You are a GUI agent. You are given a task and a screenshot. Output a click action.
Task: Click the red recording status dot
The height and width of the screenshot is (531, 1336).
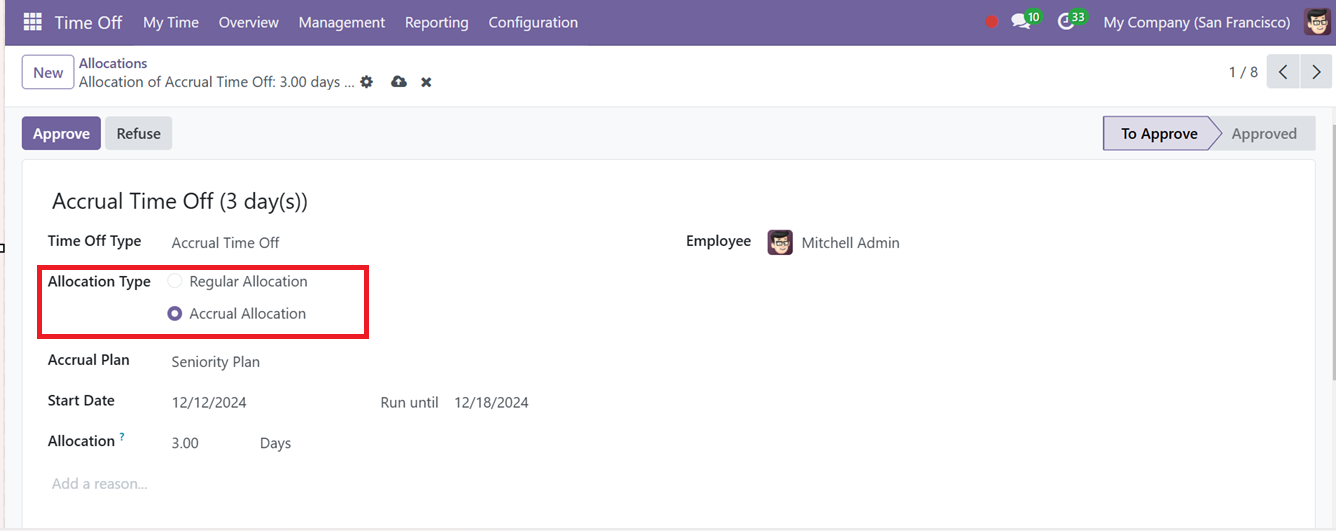click(992, 21)
